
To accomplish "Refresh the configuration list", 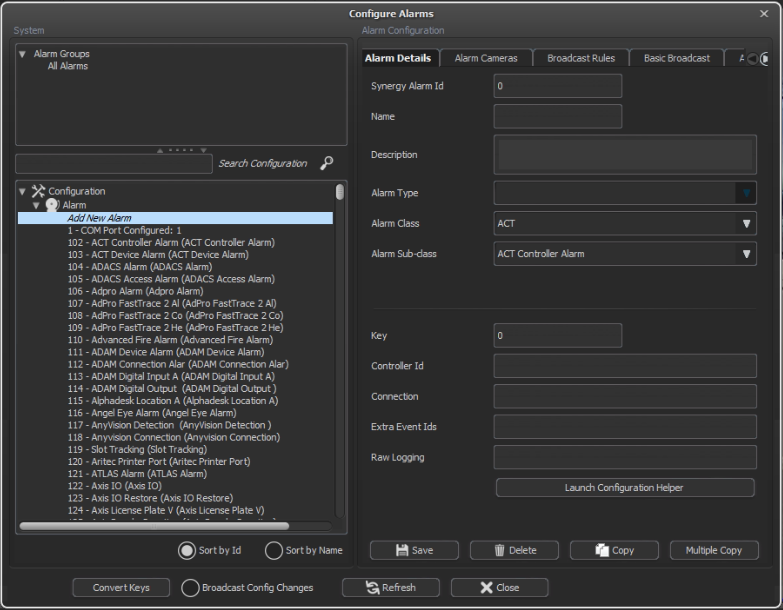I will pyautogui.click(x=391, y=588).
